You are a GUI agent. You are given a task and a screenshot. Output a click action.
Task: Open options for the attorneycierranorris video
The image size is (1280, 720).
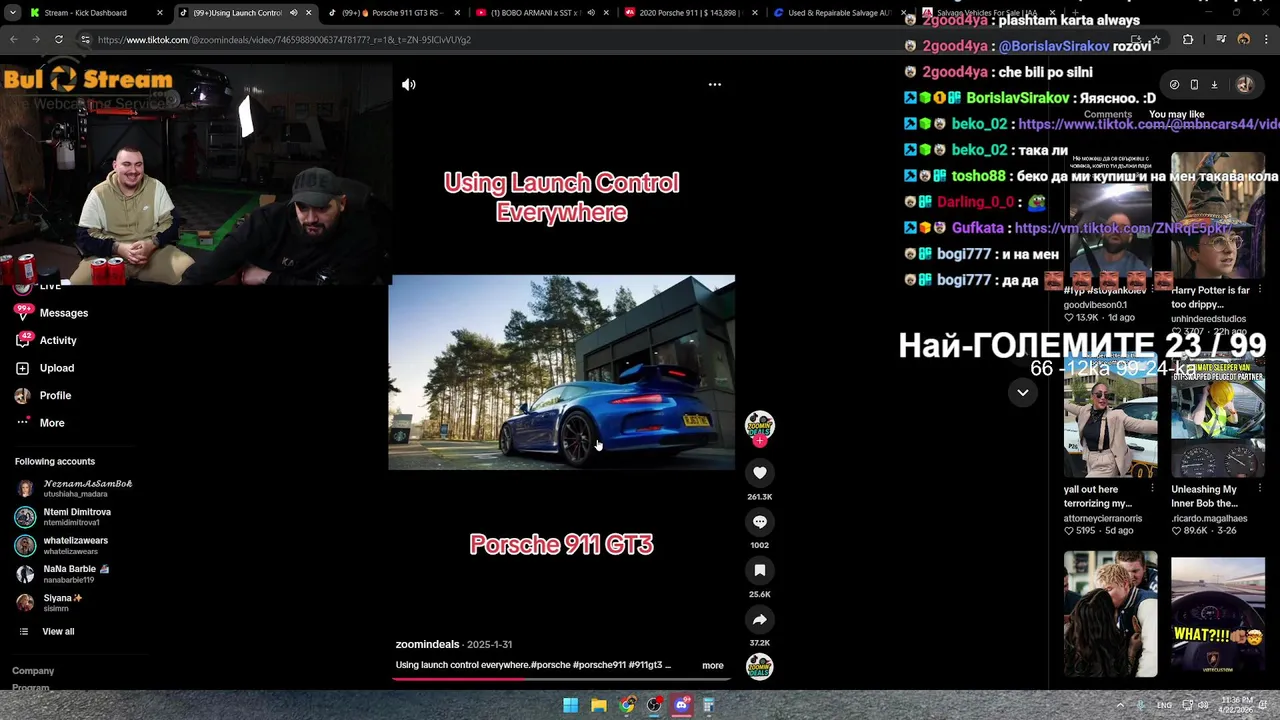[1152, 490]
